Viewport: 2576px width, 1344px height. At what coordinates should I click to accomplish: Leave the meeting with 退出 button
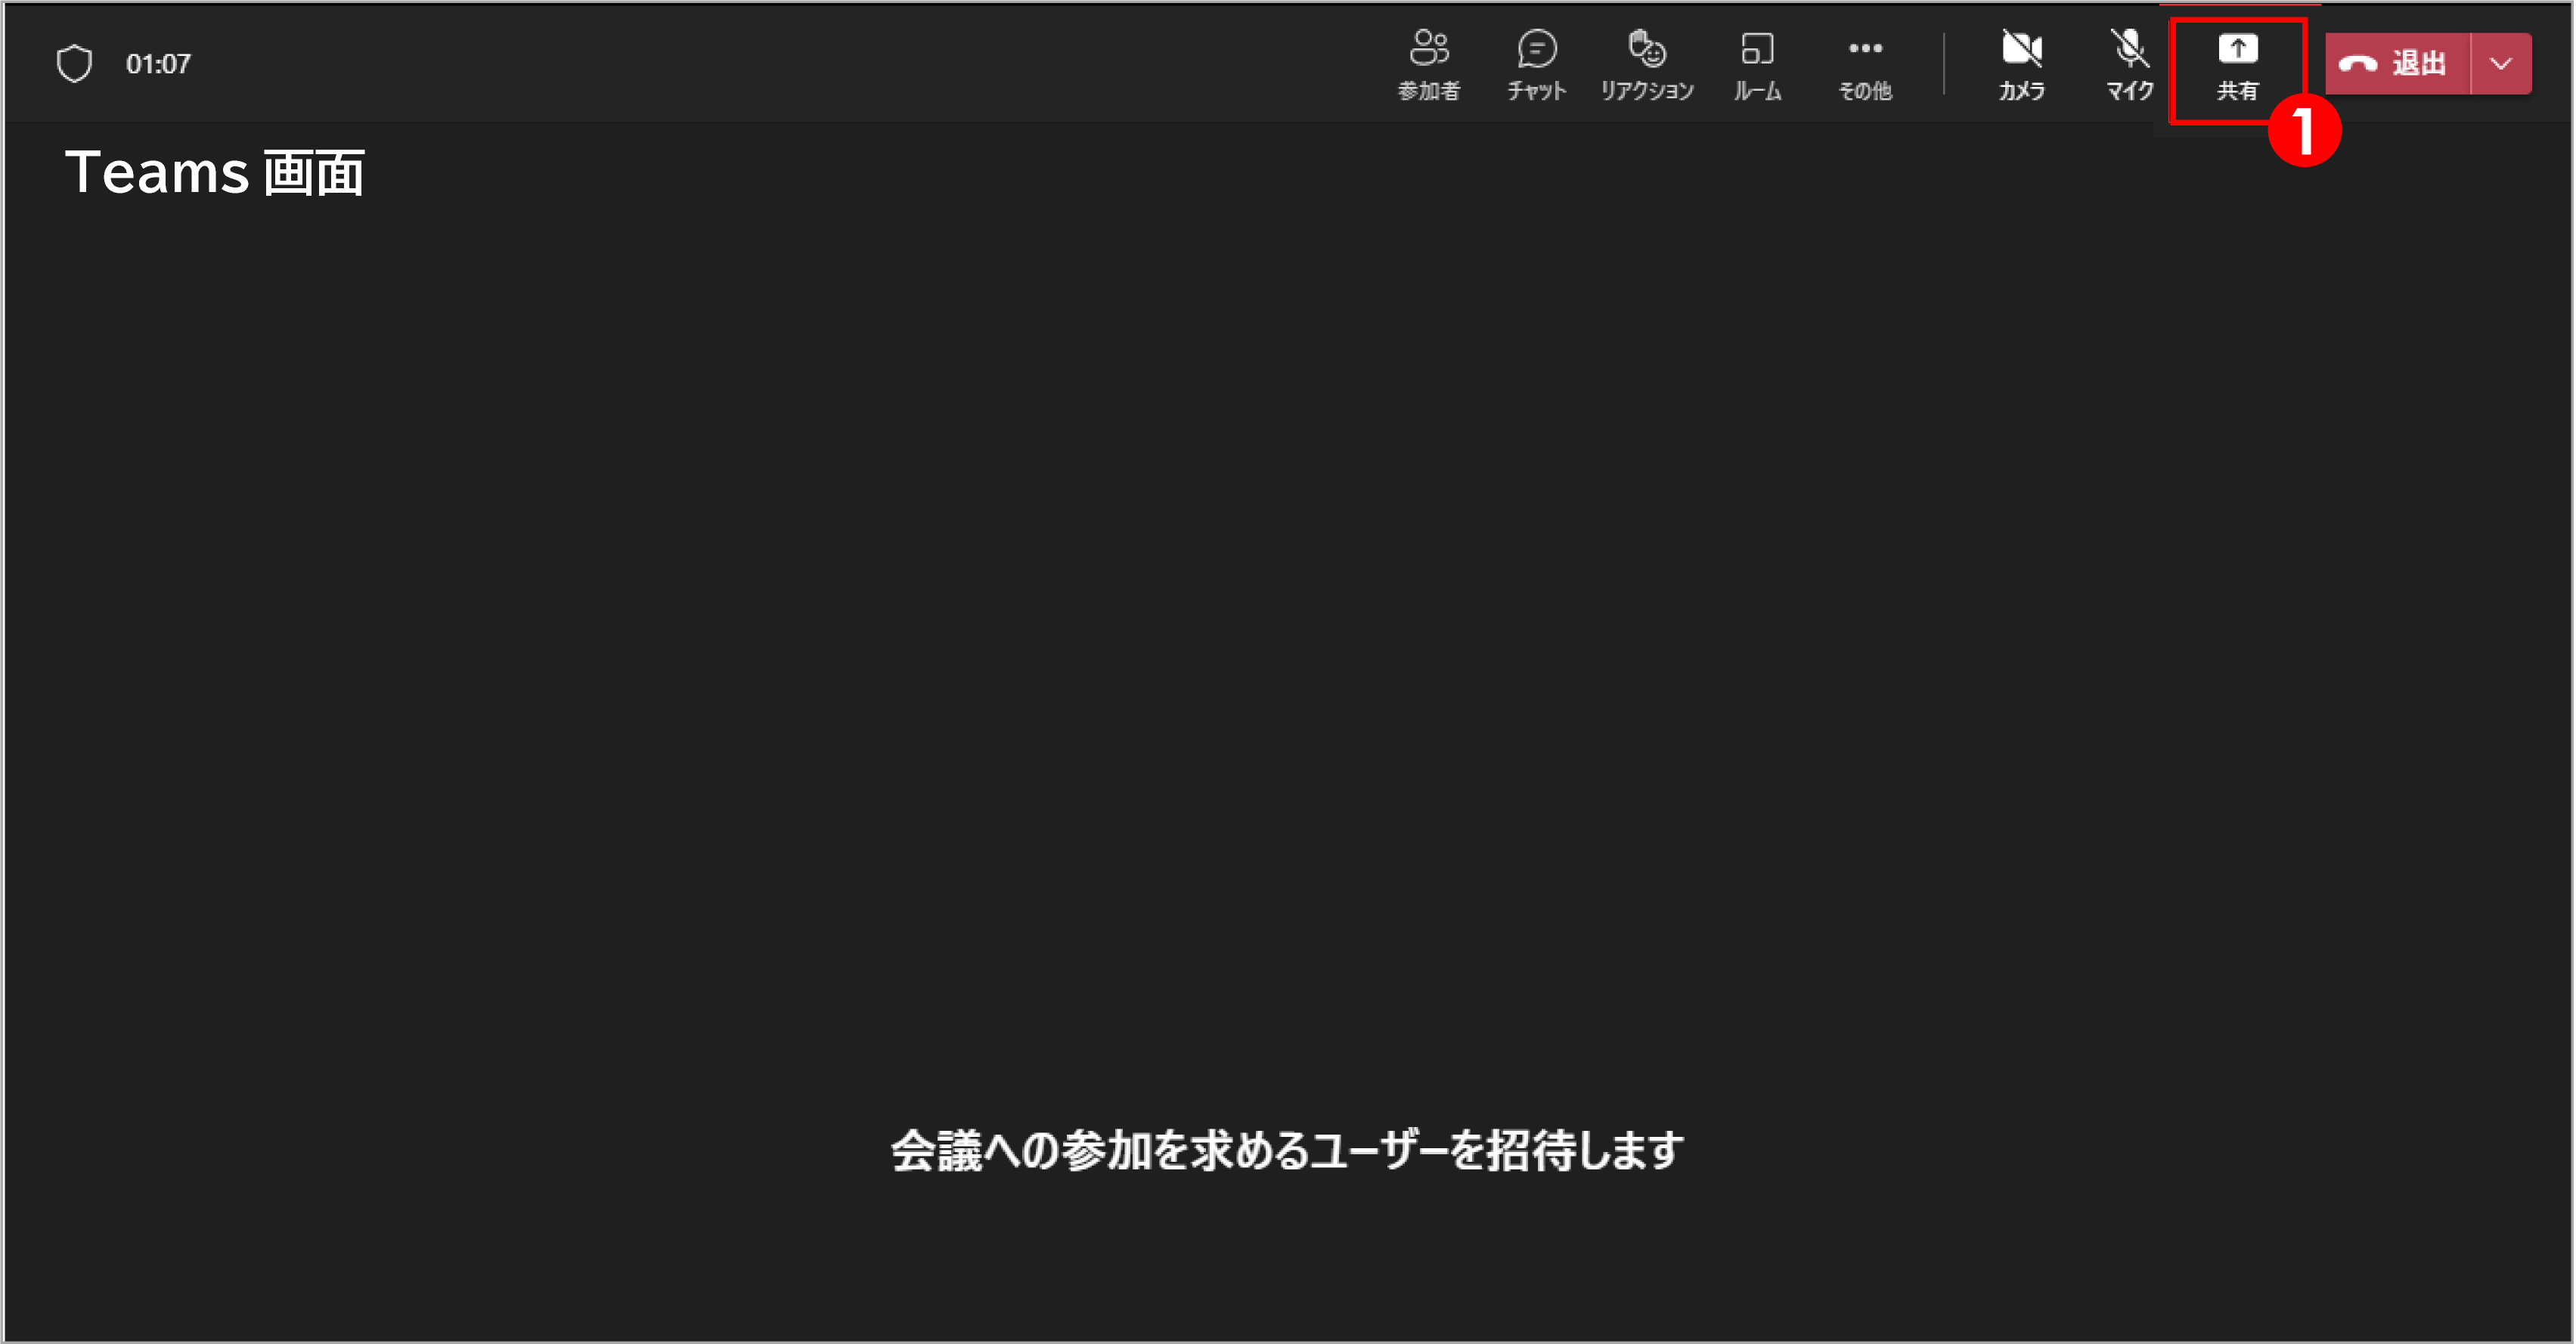[x=2398, y=64]
